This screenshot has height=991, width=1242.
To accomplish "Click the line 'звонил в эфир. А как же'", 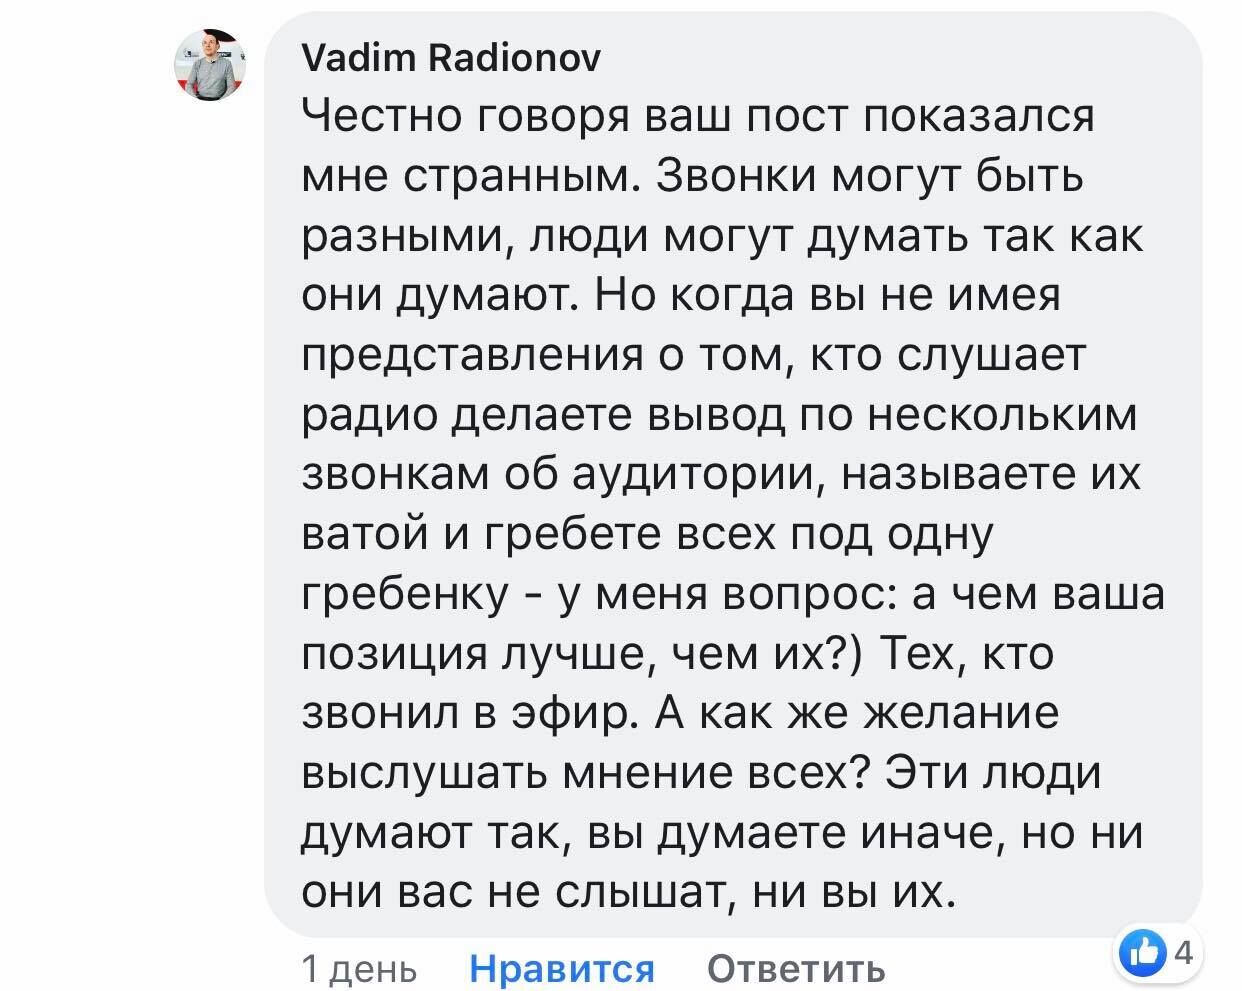I will click(680, 714).
